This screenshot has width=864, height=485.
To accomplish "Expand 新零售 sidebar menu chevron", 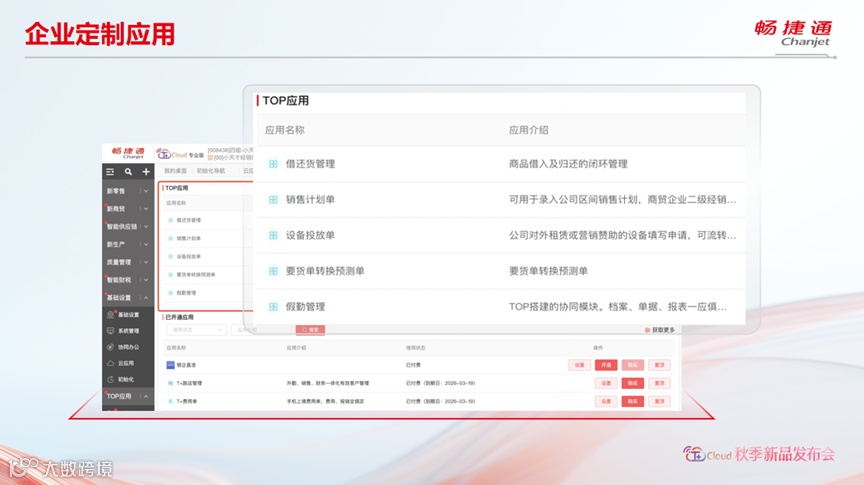I will coord(146,191).
